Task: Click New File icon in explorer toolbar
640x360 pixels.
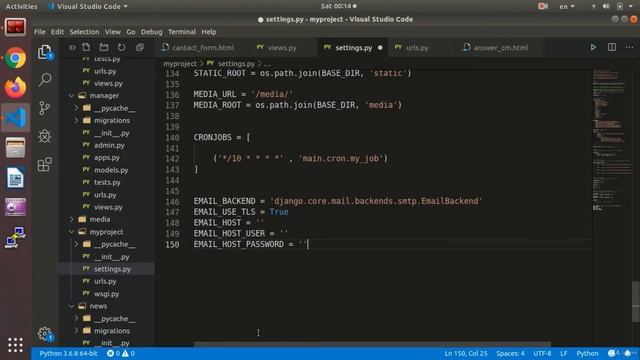Action: point(86,47)
